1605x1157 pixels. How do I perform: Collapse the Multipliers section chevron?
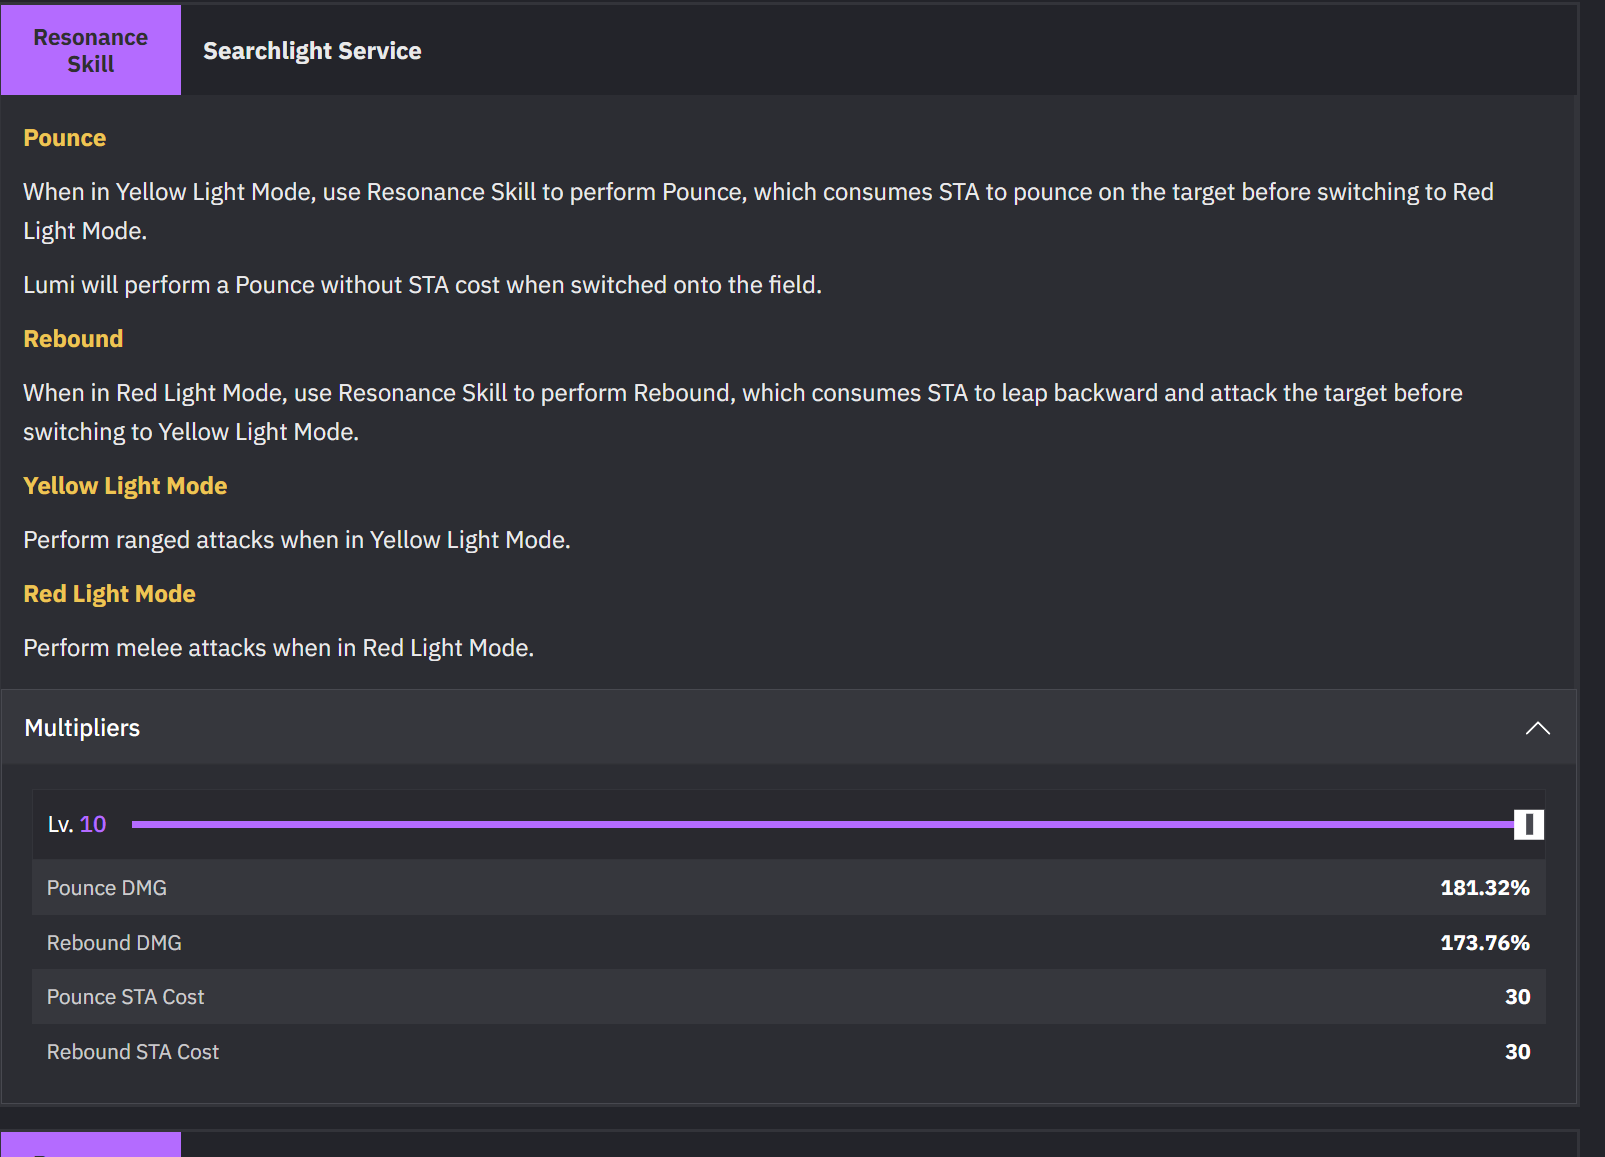[1537, 728]
